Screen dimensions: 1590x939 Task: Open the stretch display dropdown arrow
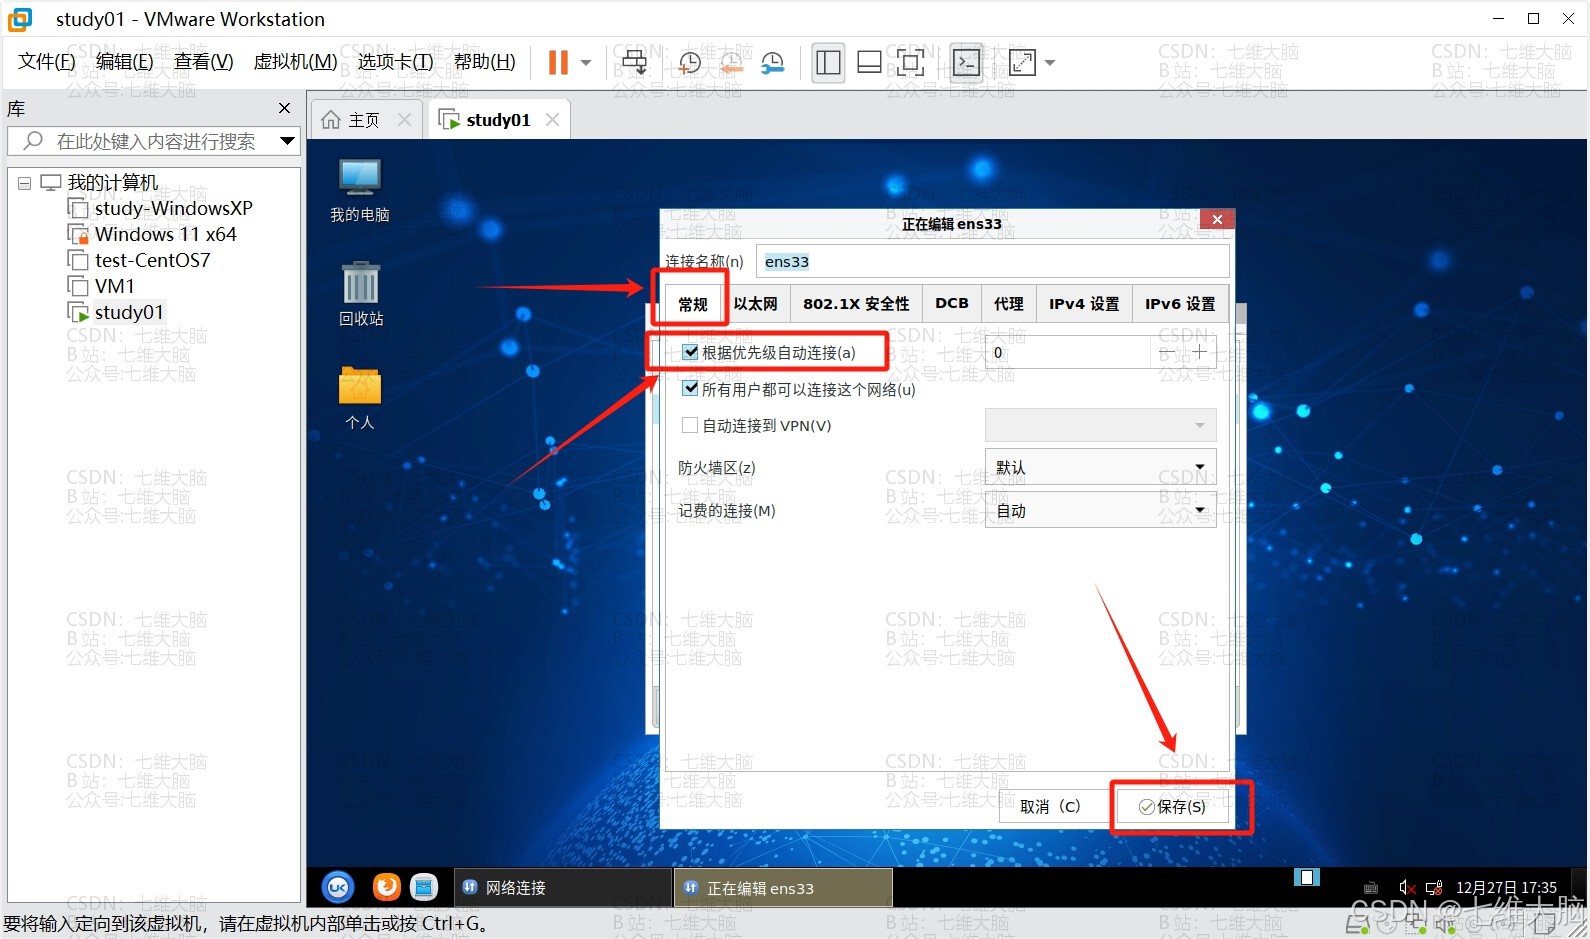click(1050, 62)
